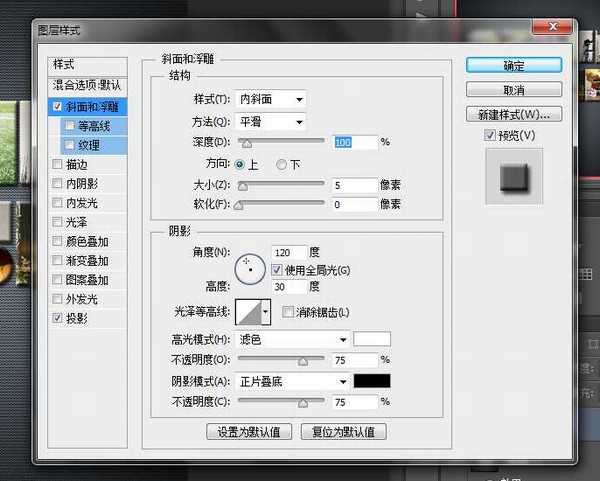Select the 投影 style entry
This screenshot has width=600, height=481.
[x=76, y=318]
